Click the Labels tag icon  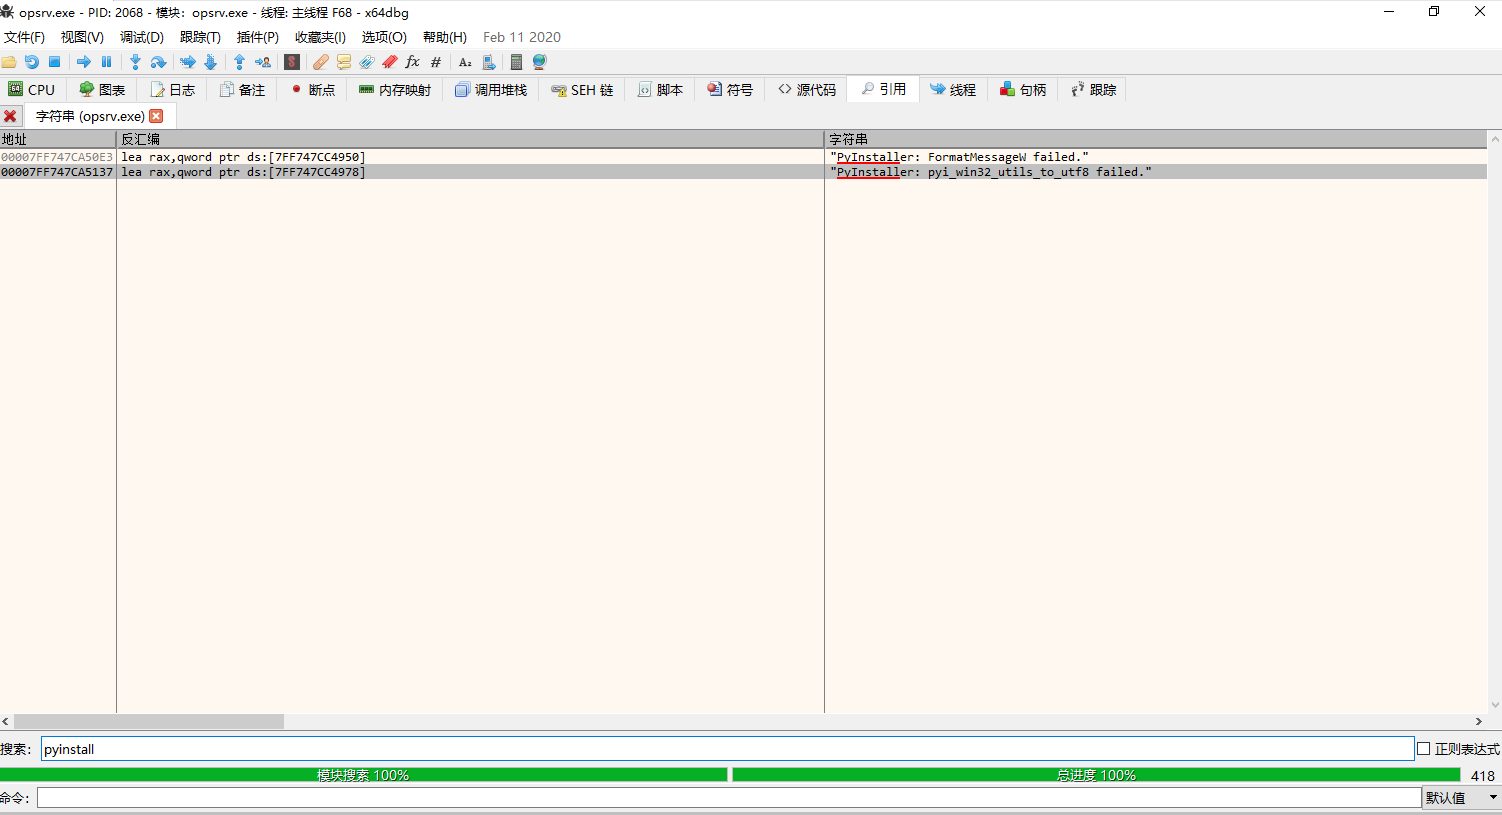pyautogui.click(x=367, y=62)
